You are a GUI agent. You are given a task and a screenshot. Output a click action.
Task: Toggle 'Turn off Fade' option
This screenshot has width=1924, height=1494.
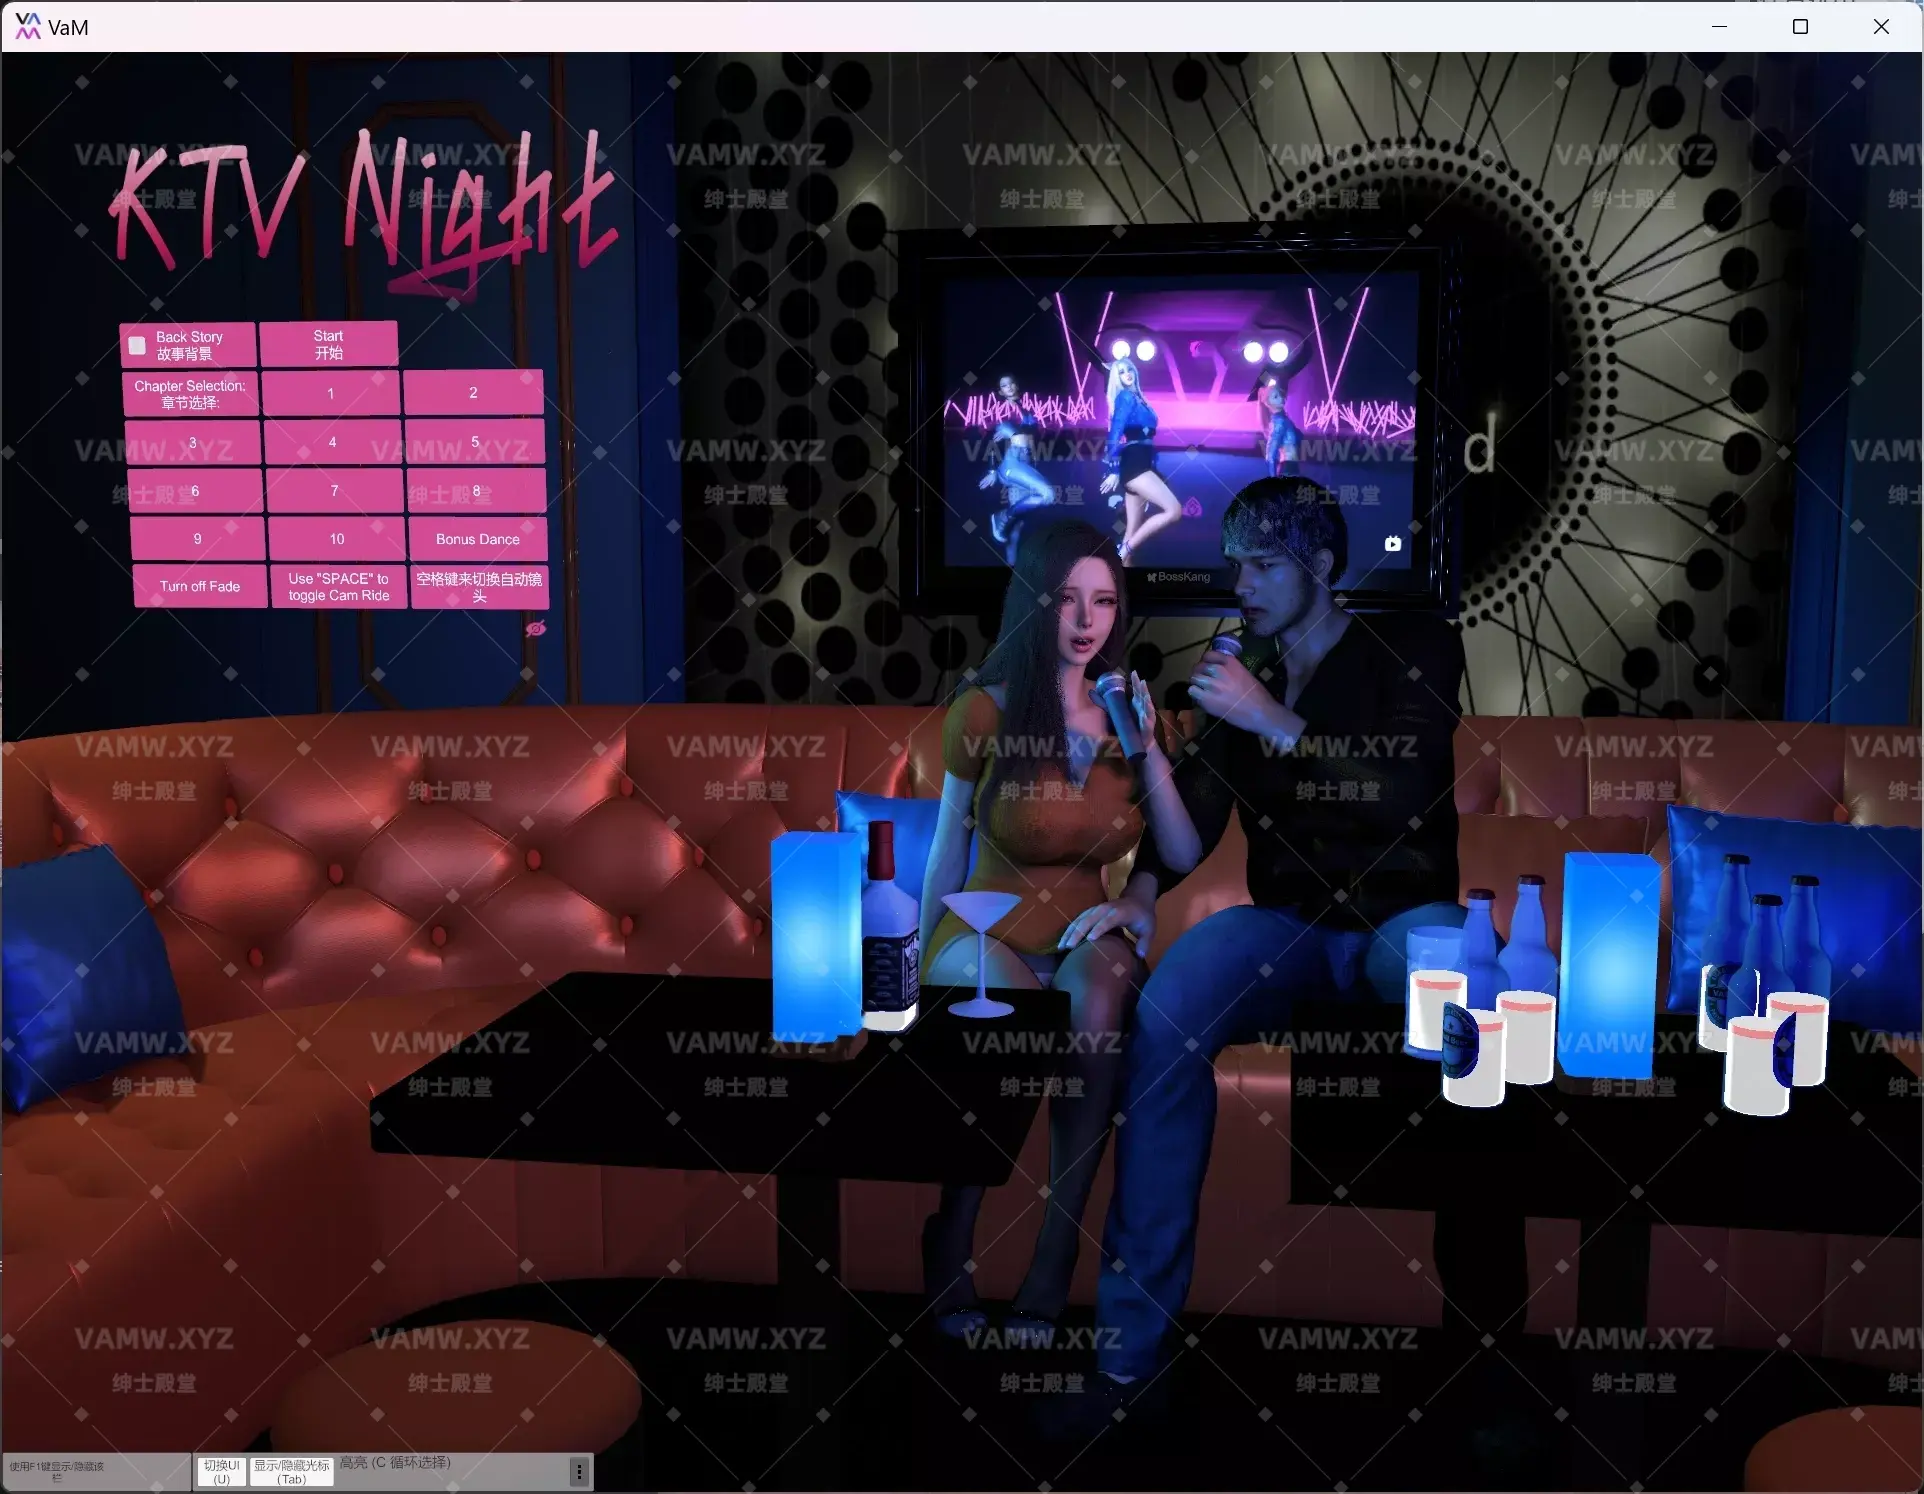coord(199,586)
